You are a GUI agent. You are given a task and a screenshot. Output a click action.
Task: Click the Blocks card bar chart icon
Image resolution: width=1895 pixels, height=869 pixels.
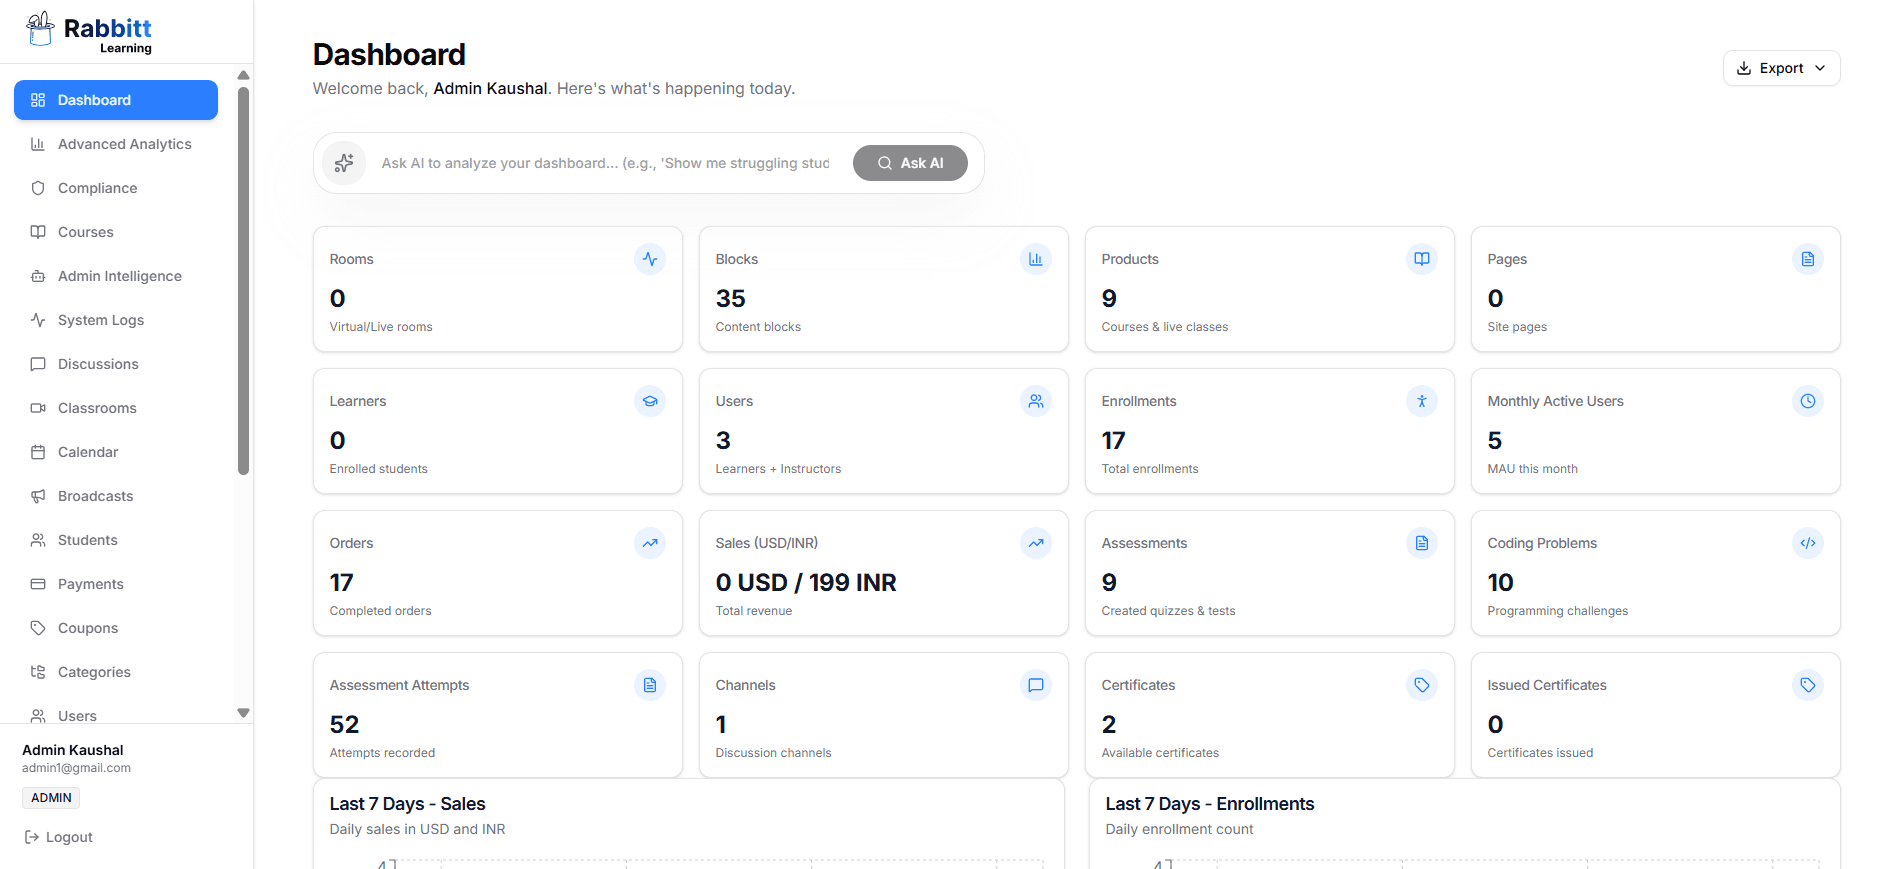coord(1036,259)
